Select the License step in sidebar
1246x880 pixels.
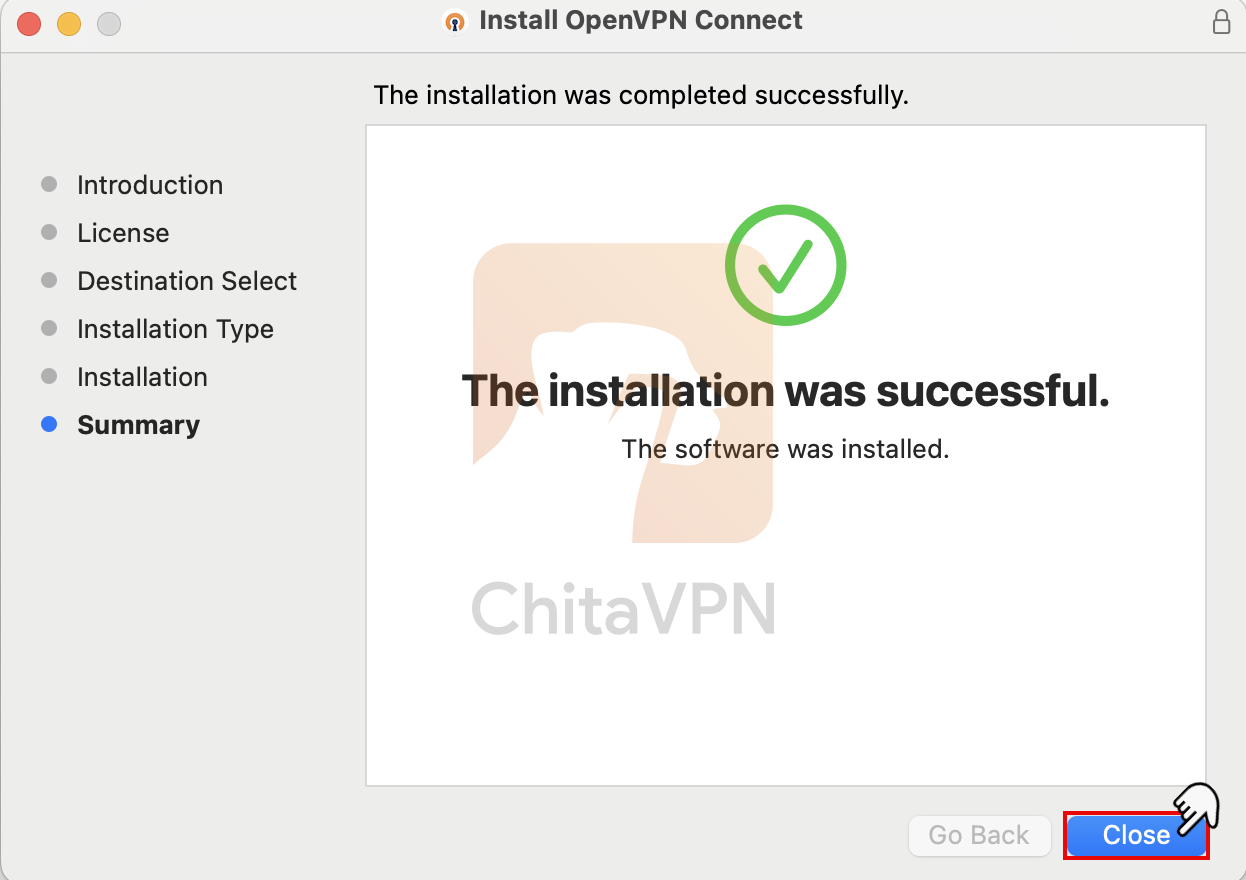[123, 233]
